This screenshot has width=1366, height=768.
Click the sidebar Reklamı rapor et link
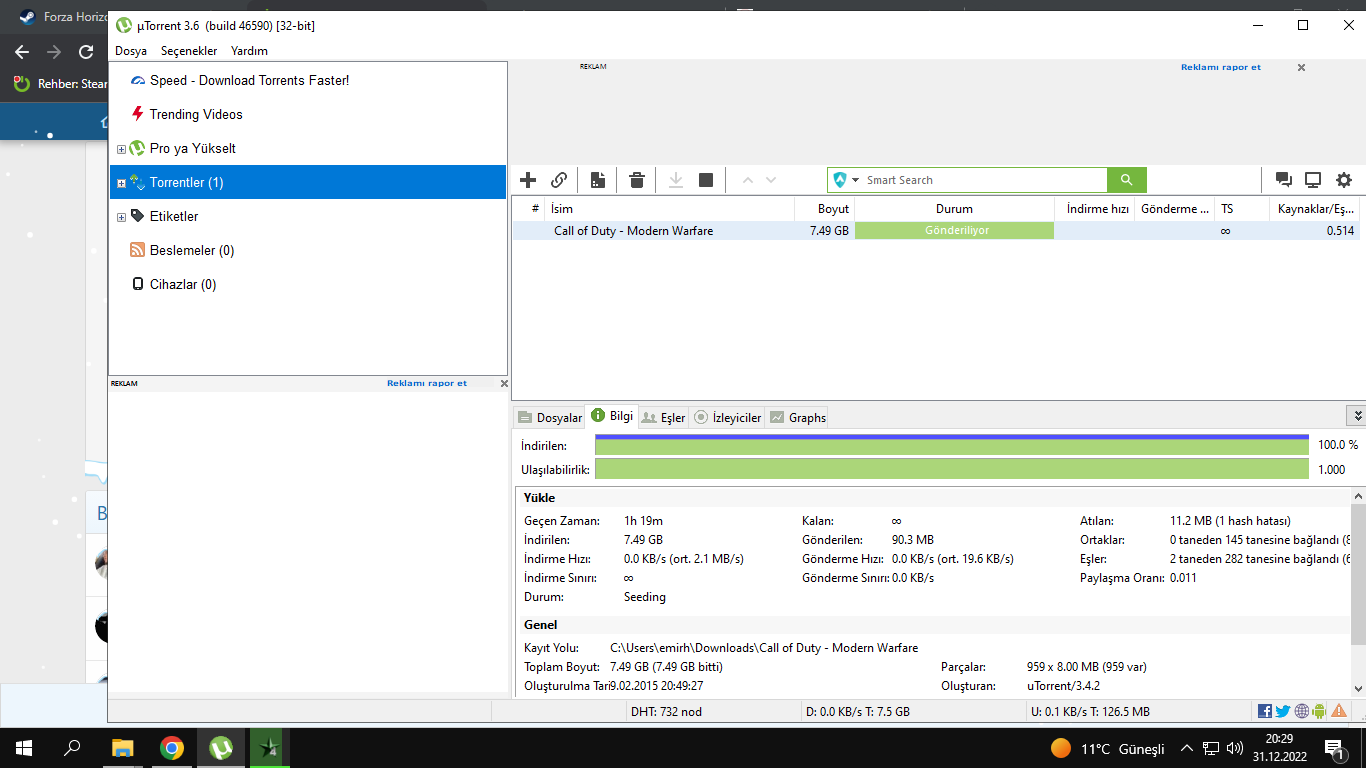[427, 383]
